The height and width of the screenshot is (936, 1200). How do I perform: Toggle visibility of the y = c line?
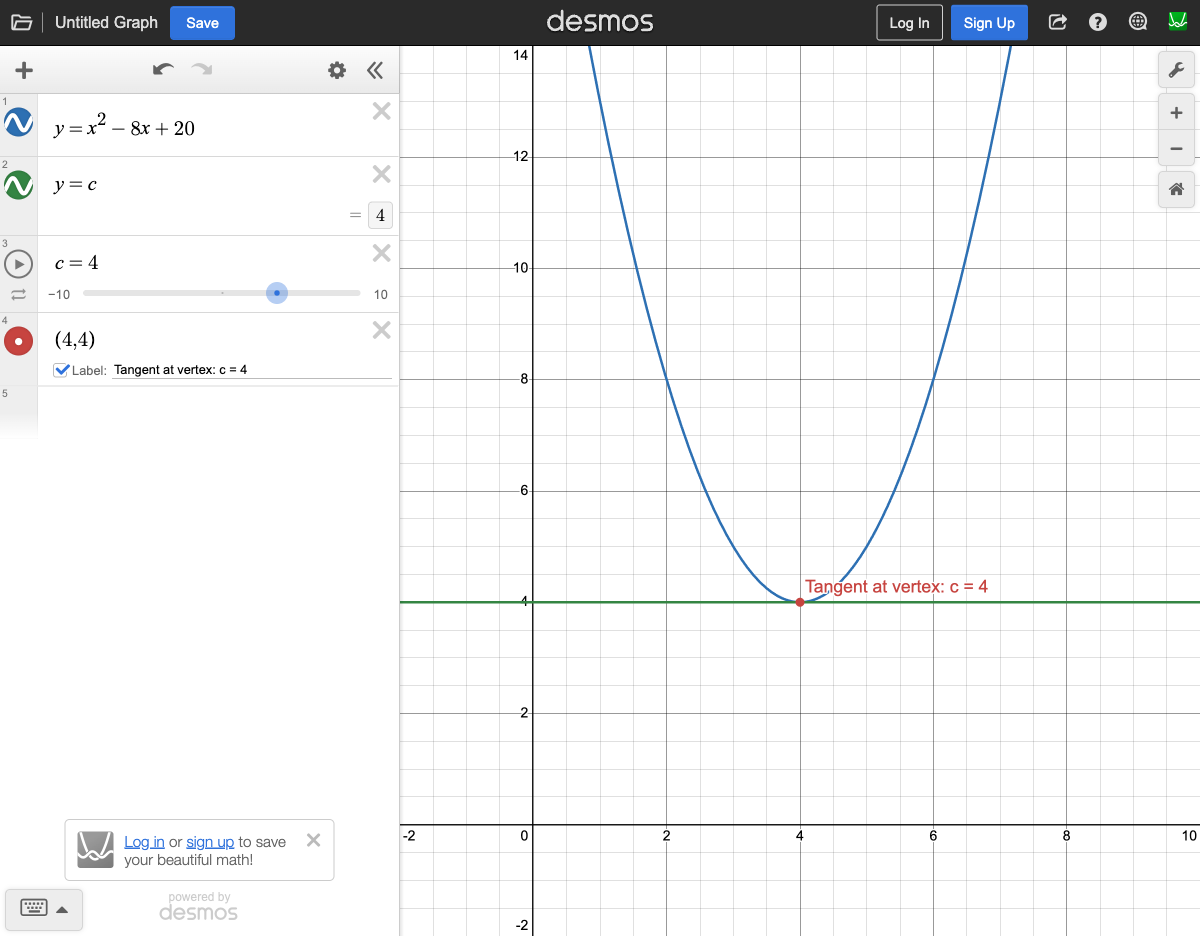tap(19, 185)
